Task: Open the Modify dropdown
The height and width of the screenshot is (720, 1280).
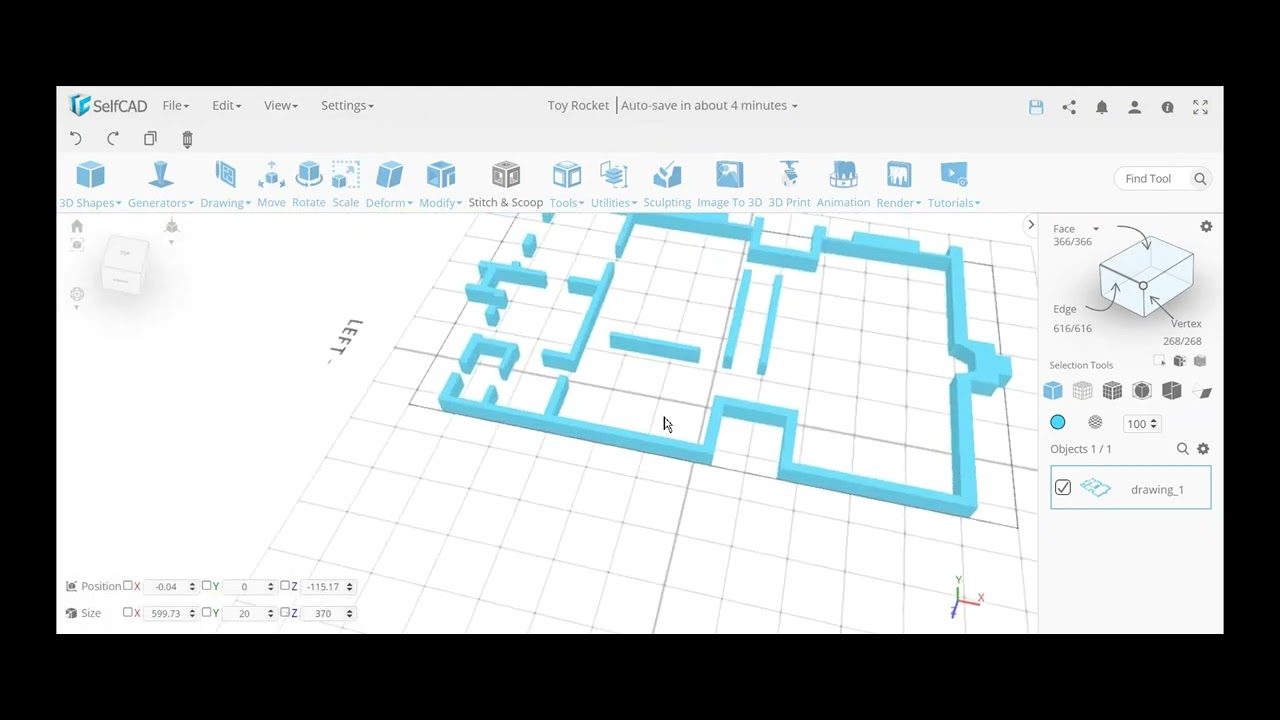Action: pos(440,185)
